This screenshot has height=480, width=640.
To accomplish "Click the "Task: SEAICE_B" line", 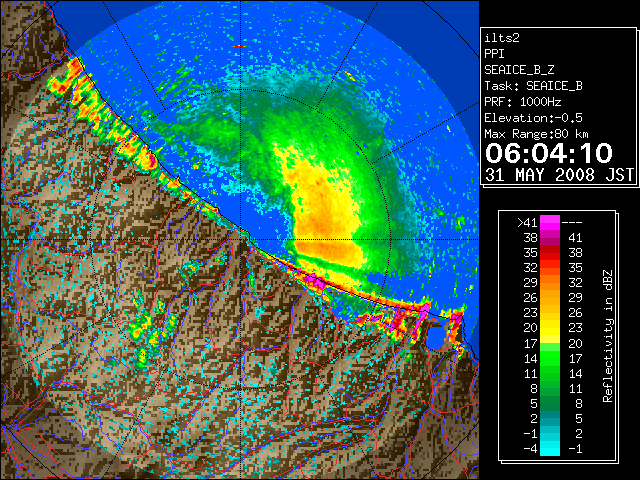I will click(533, 86).
